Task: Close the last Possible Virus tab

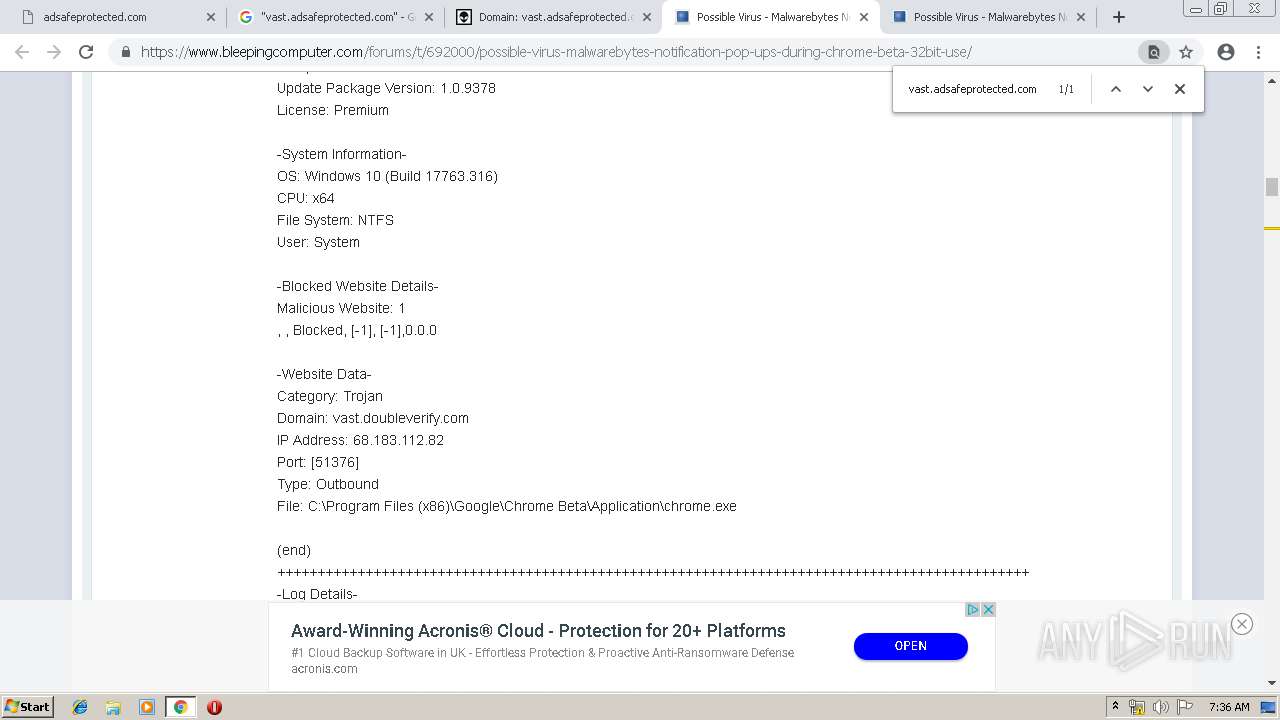Action: click(1081, 17)
